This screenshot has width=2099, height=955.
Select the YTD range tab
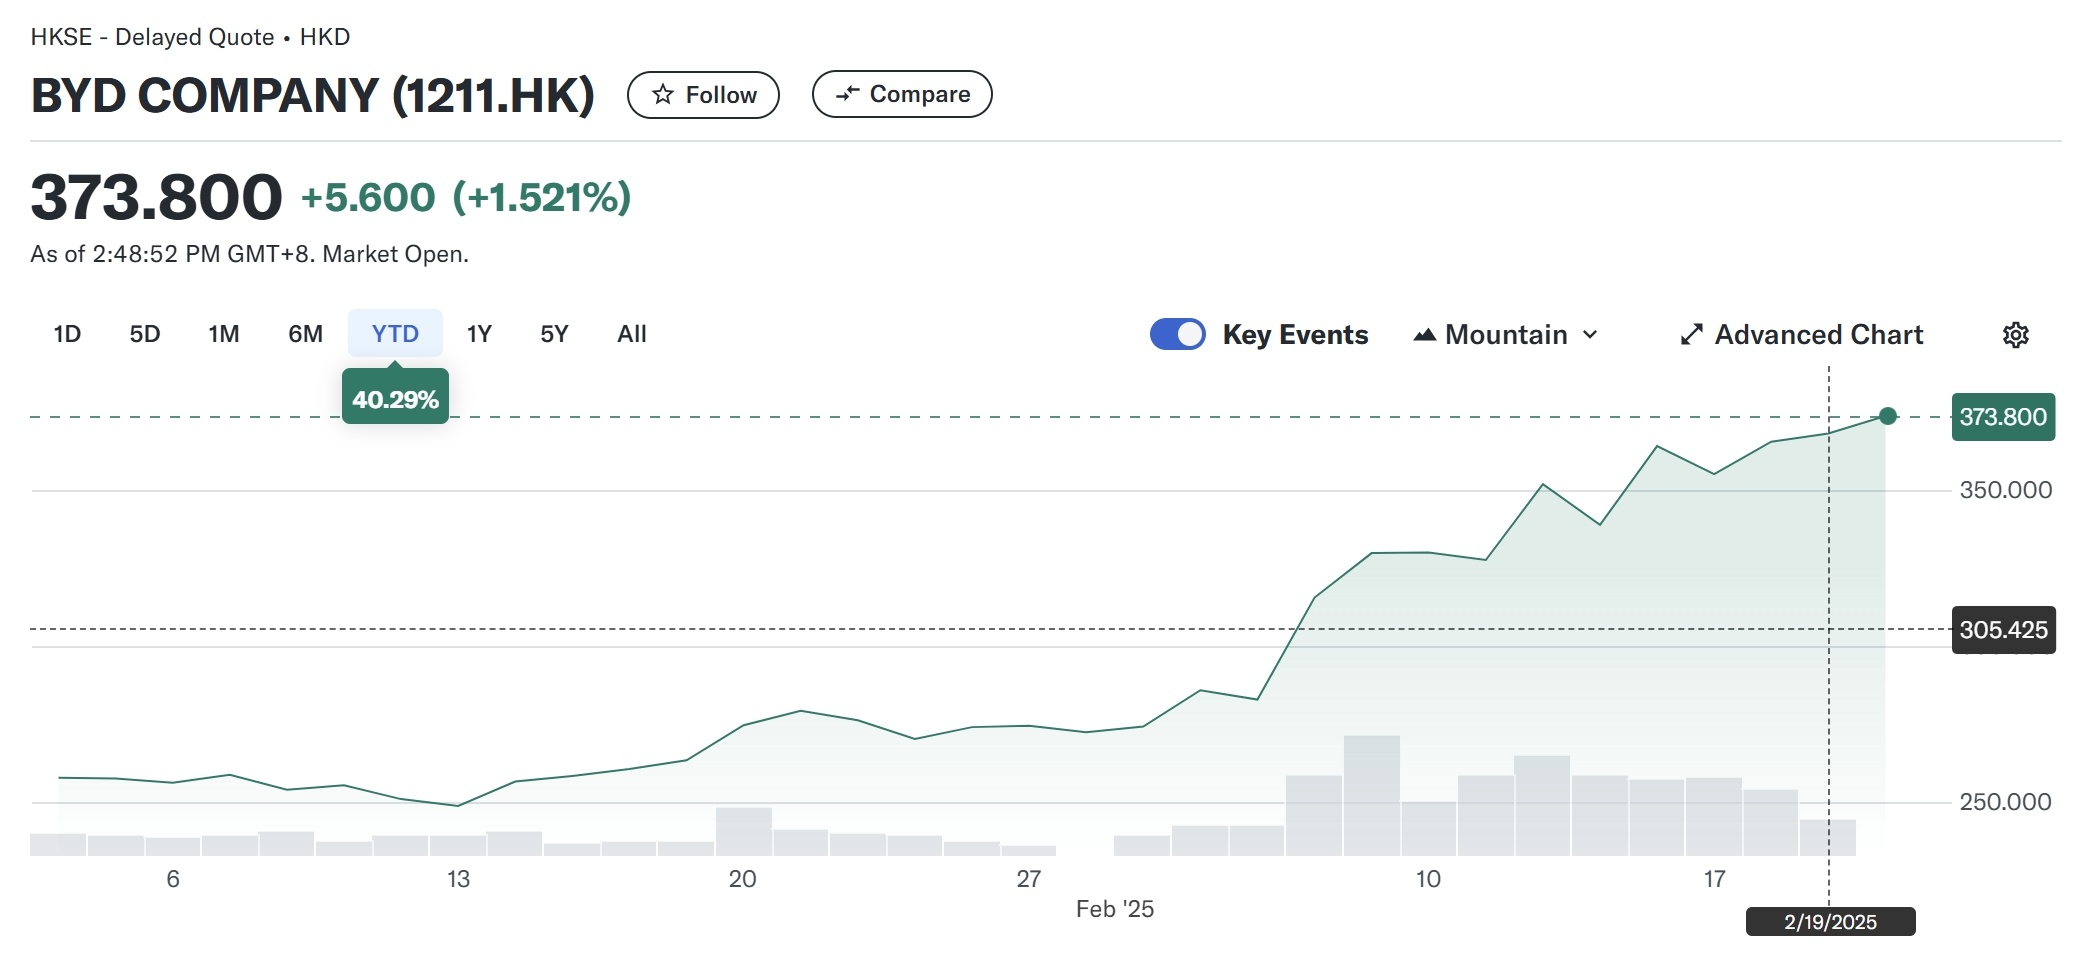(395, 334)
